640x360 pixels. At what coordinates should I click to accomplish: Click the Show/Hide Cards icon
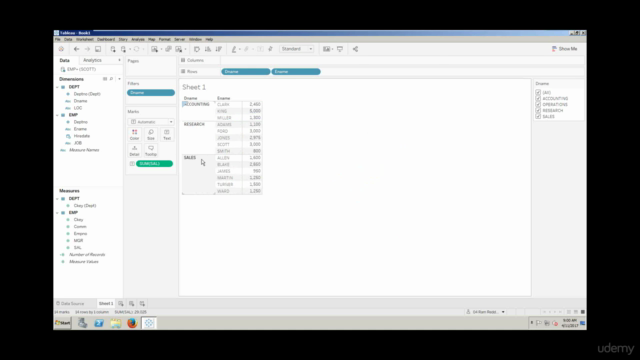pyautogui.click(x=327, y=49)
